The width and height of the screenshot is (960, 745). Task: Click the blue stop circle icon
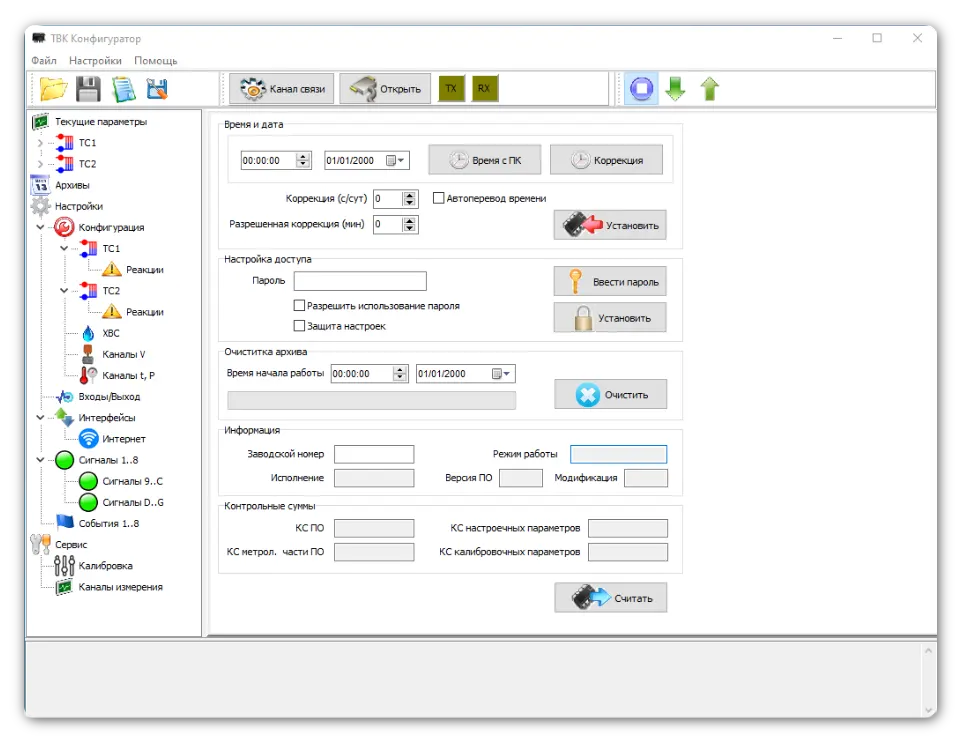(642, 89)
